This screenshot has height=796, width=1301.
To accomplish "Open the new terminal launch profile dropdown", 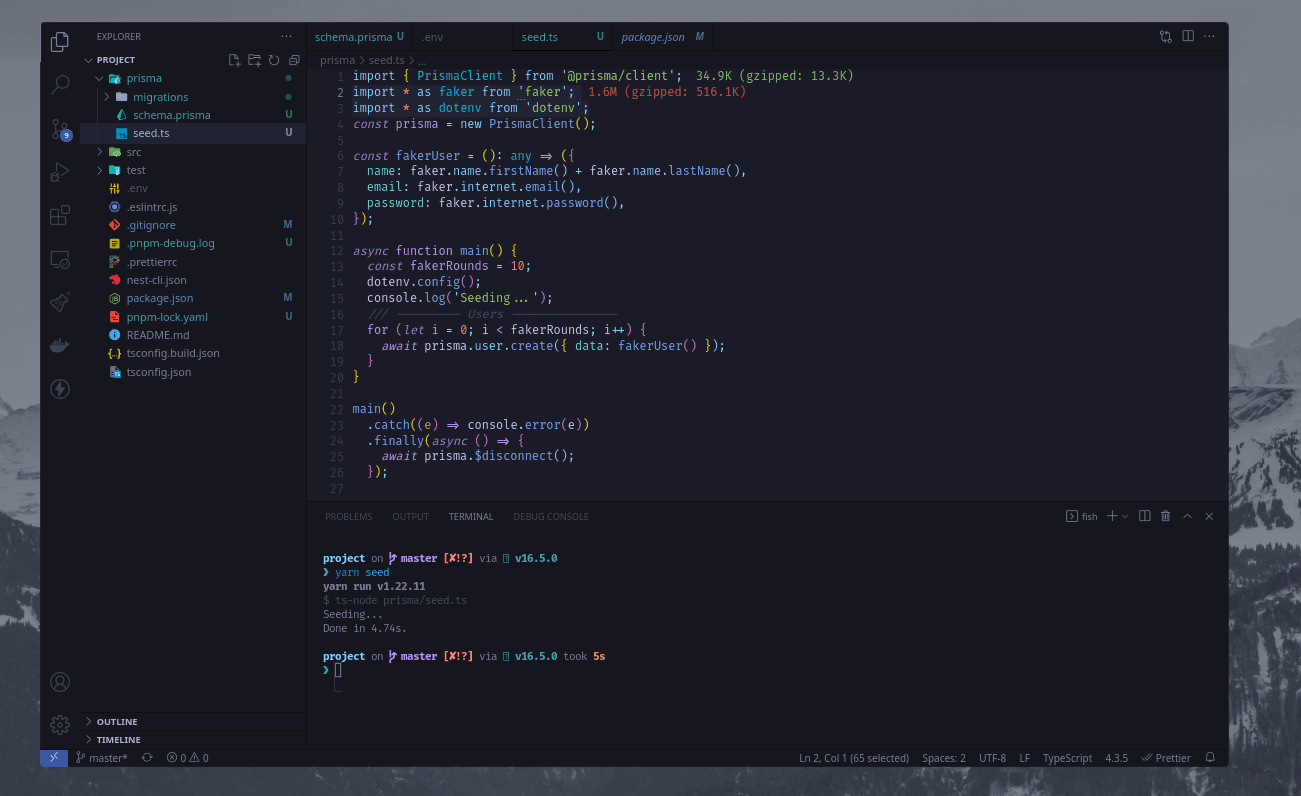I will click(x=1125, y=516).
